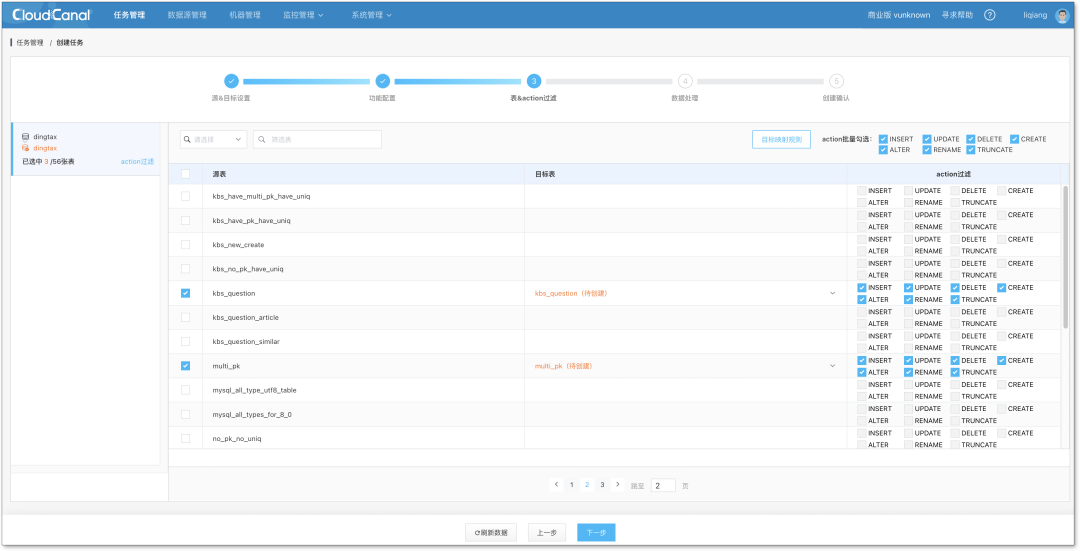Screen dimensions: 1080x551
Task: Uncheck the multi_pk row checkbox
Action: [x=185, y=366]
